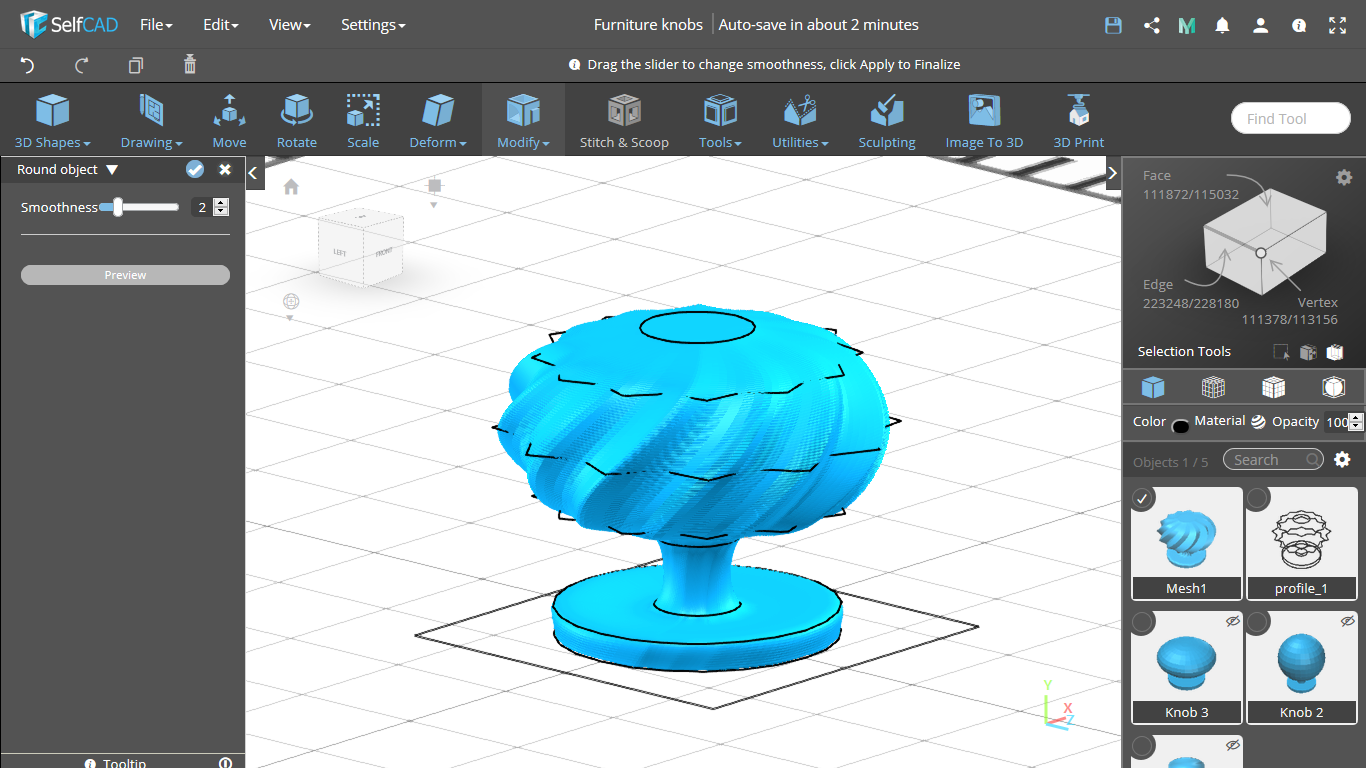Uncheck the Mesh1 object selection
The image size is (1366, 768).
click(x=1142, y=498)
